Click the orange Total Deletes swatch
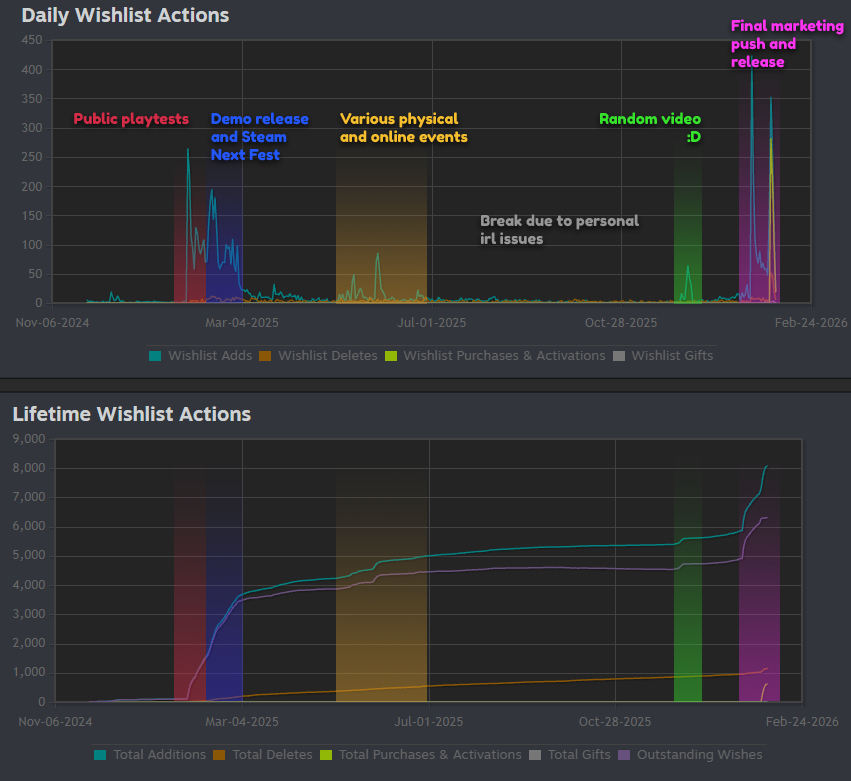 (219, 754)
